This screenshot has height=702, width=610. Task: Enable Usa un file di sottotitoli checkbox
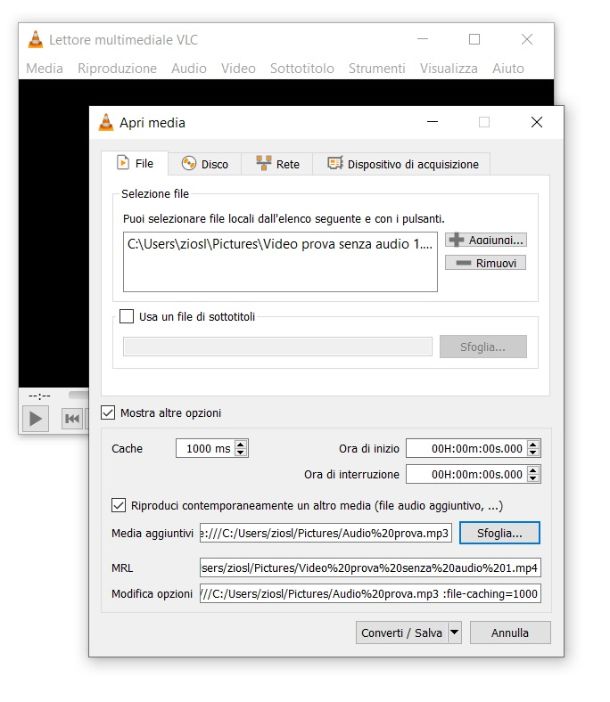127,317
